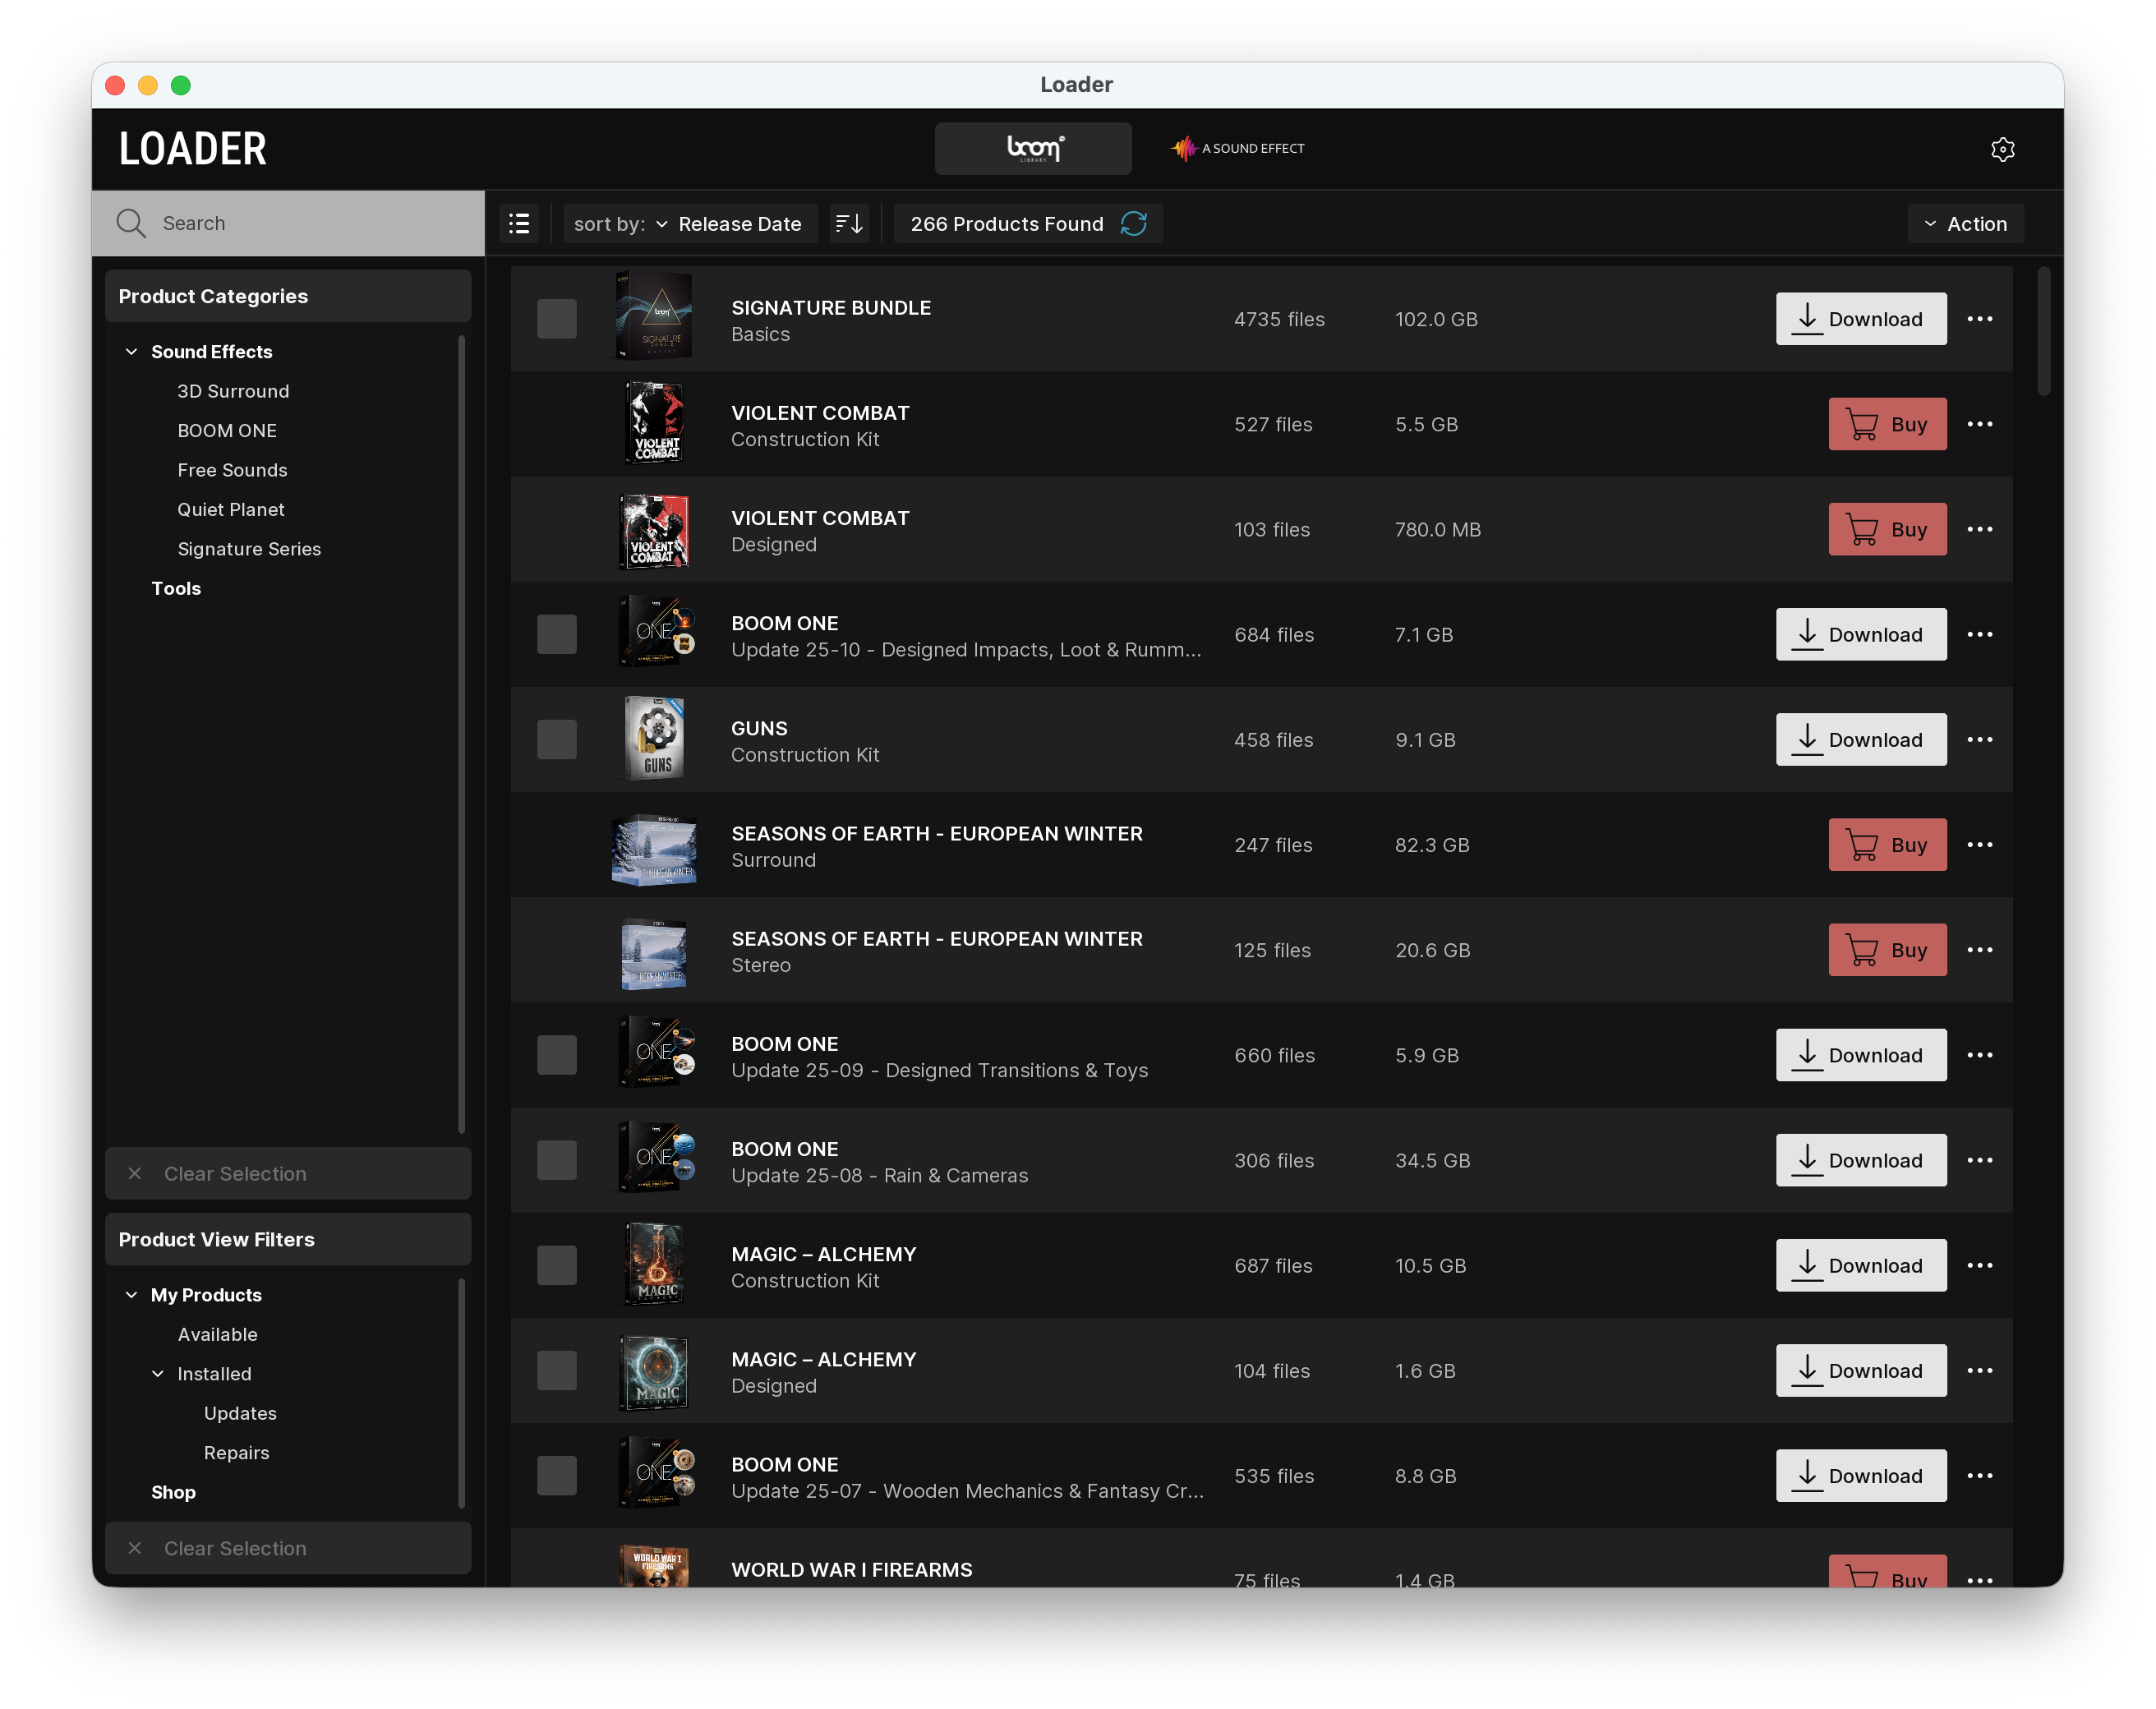Open SEASONS OF EARTH Surround thumbnail

pyautogui.click(x=654, y=847)
